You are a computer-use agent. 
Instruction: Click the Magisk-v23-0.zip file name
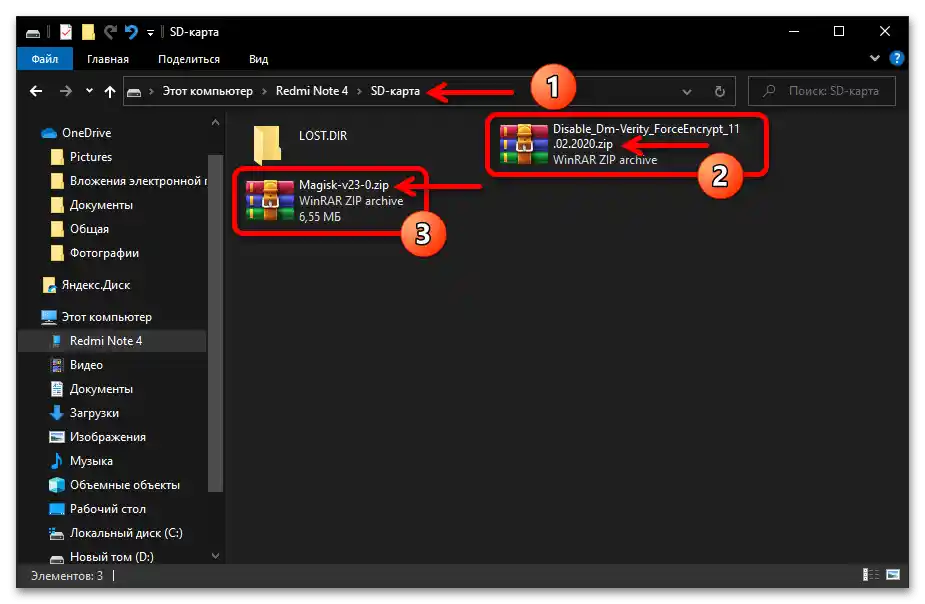click(x=344, y=185)
